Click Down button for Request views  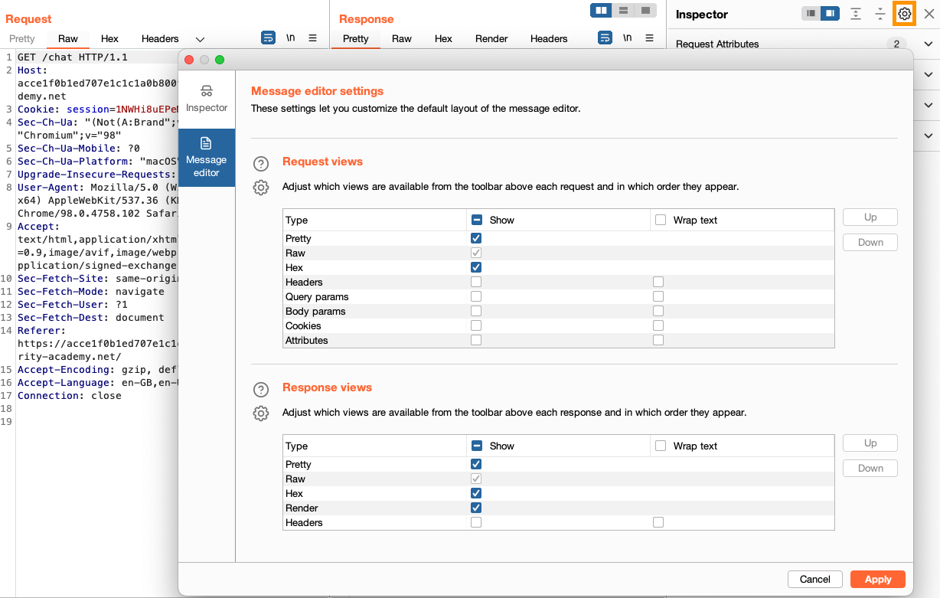coord(870,242)
